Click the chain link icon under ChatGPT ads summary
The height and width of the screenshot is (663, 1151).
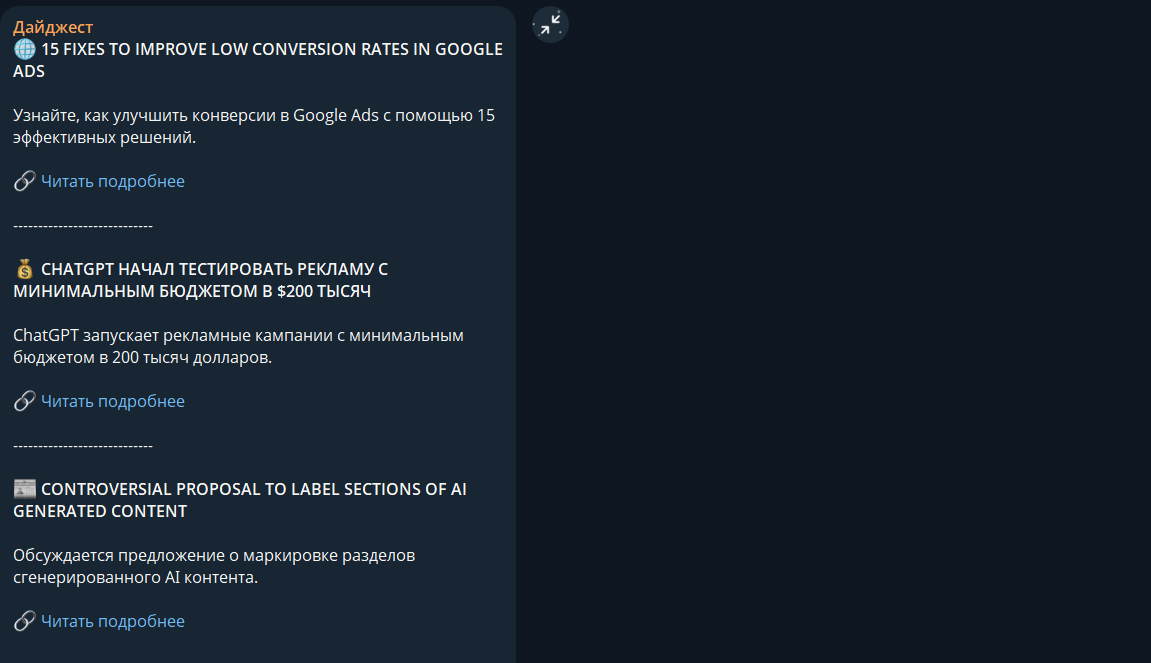point(25,401)
